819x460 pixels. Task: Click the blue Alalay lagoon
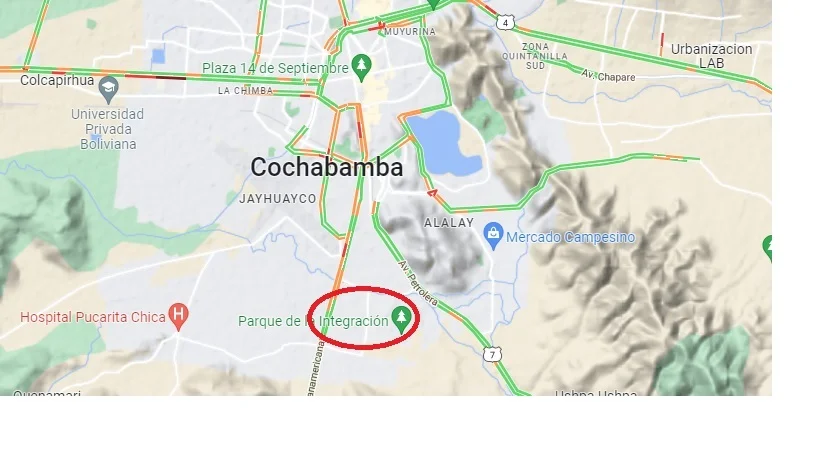443,144
